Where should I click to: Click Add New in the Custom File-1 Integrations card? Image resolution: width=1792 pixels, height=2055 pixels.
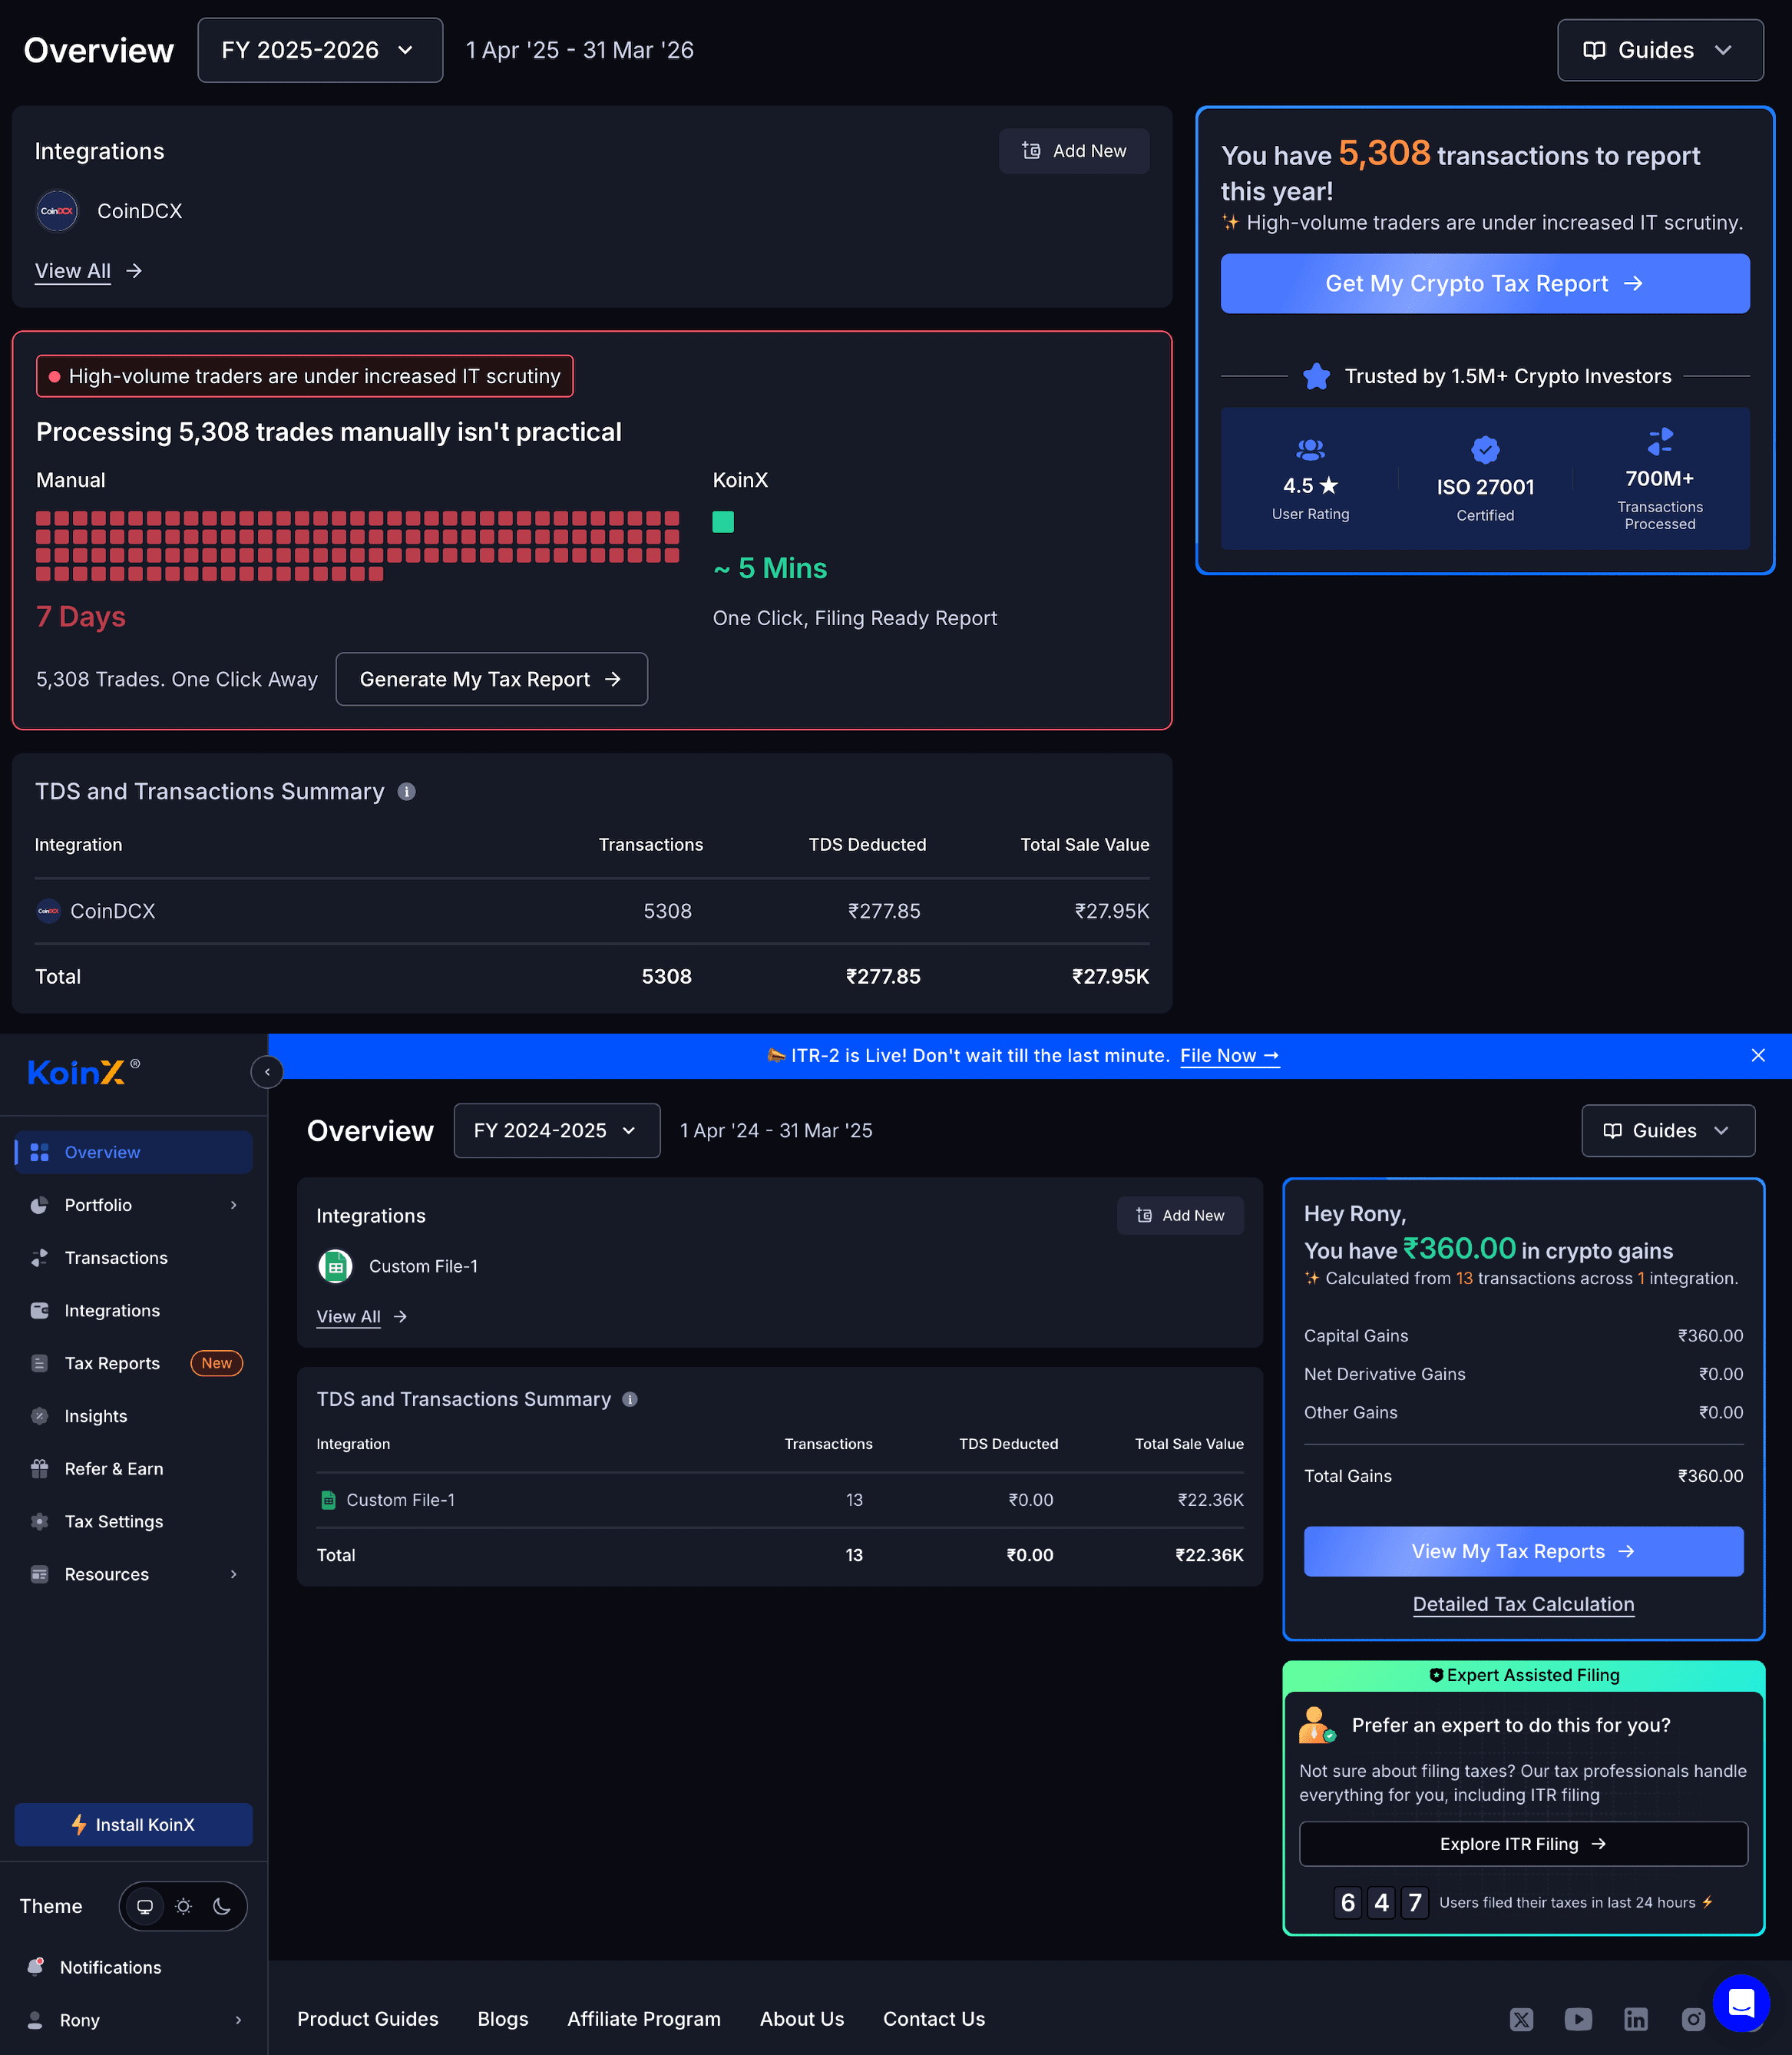coord(1180,1215)
